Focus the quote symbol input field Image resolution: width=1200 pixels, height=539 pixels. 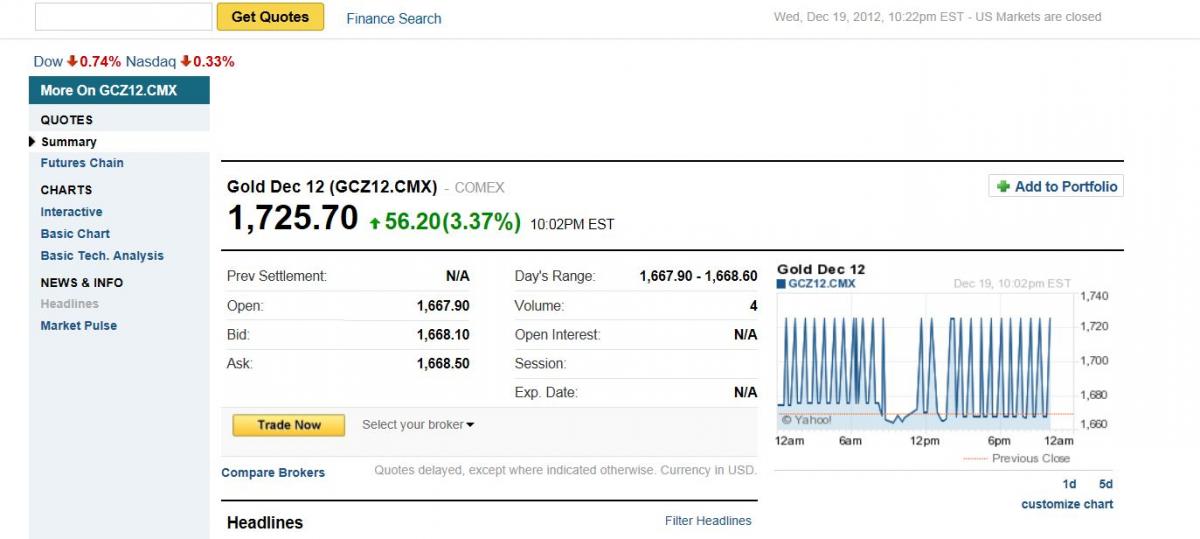click(x=123, y=17)
